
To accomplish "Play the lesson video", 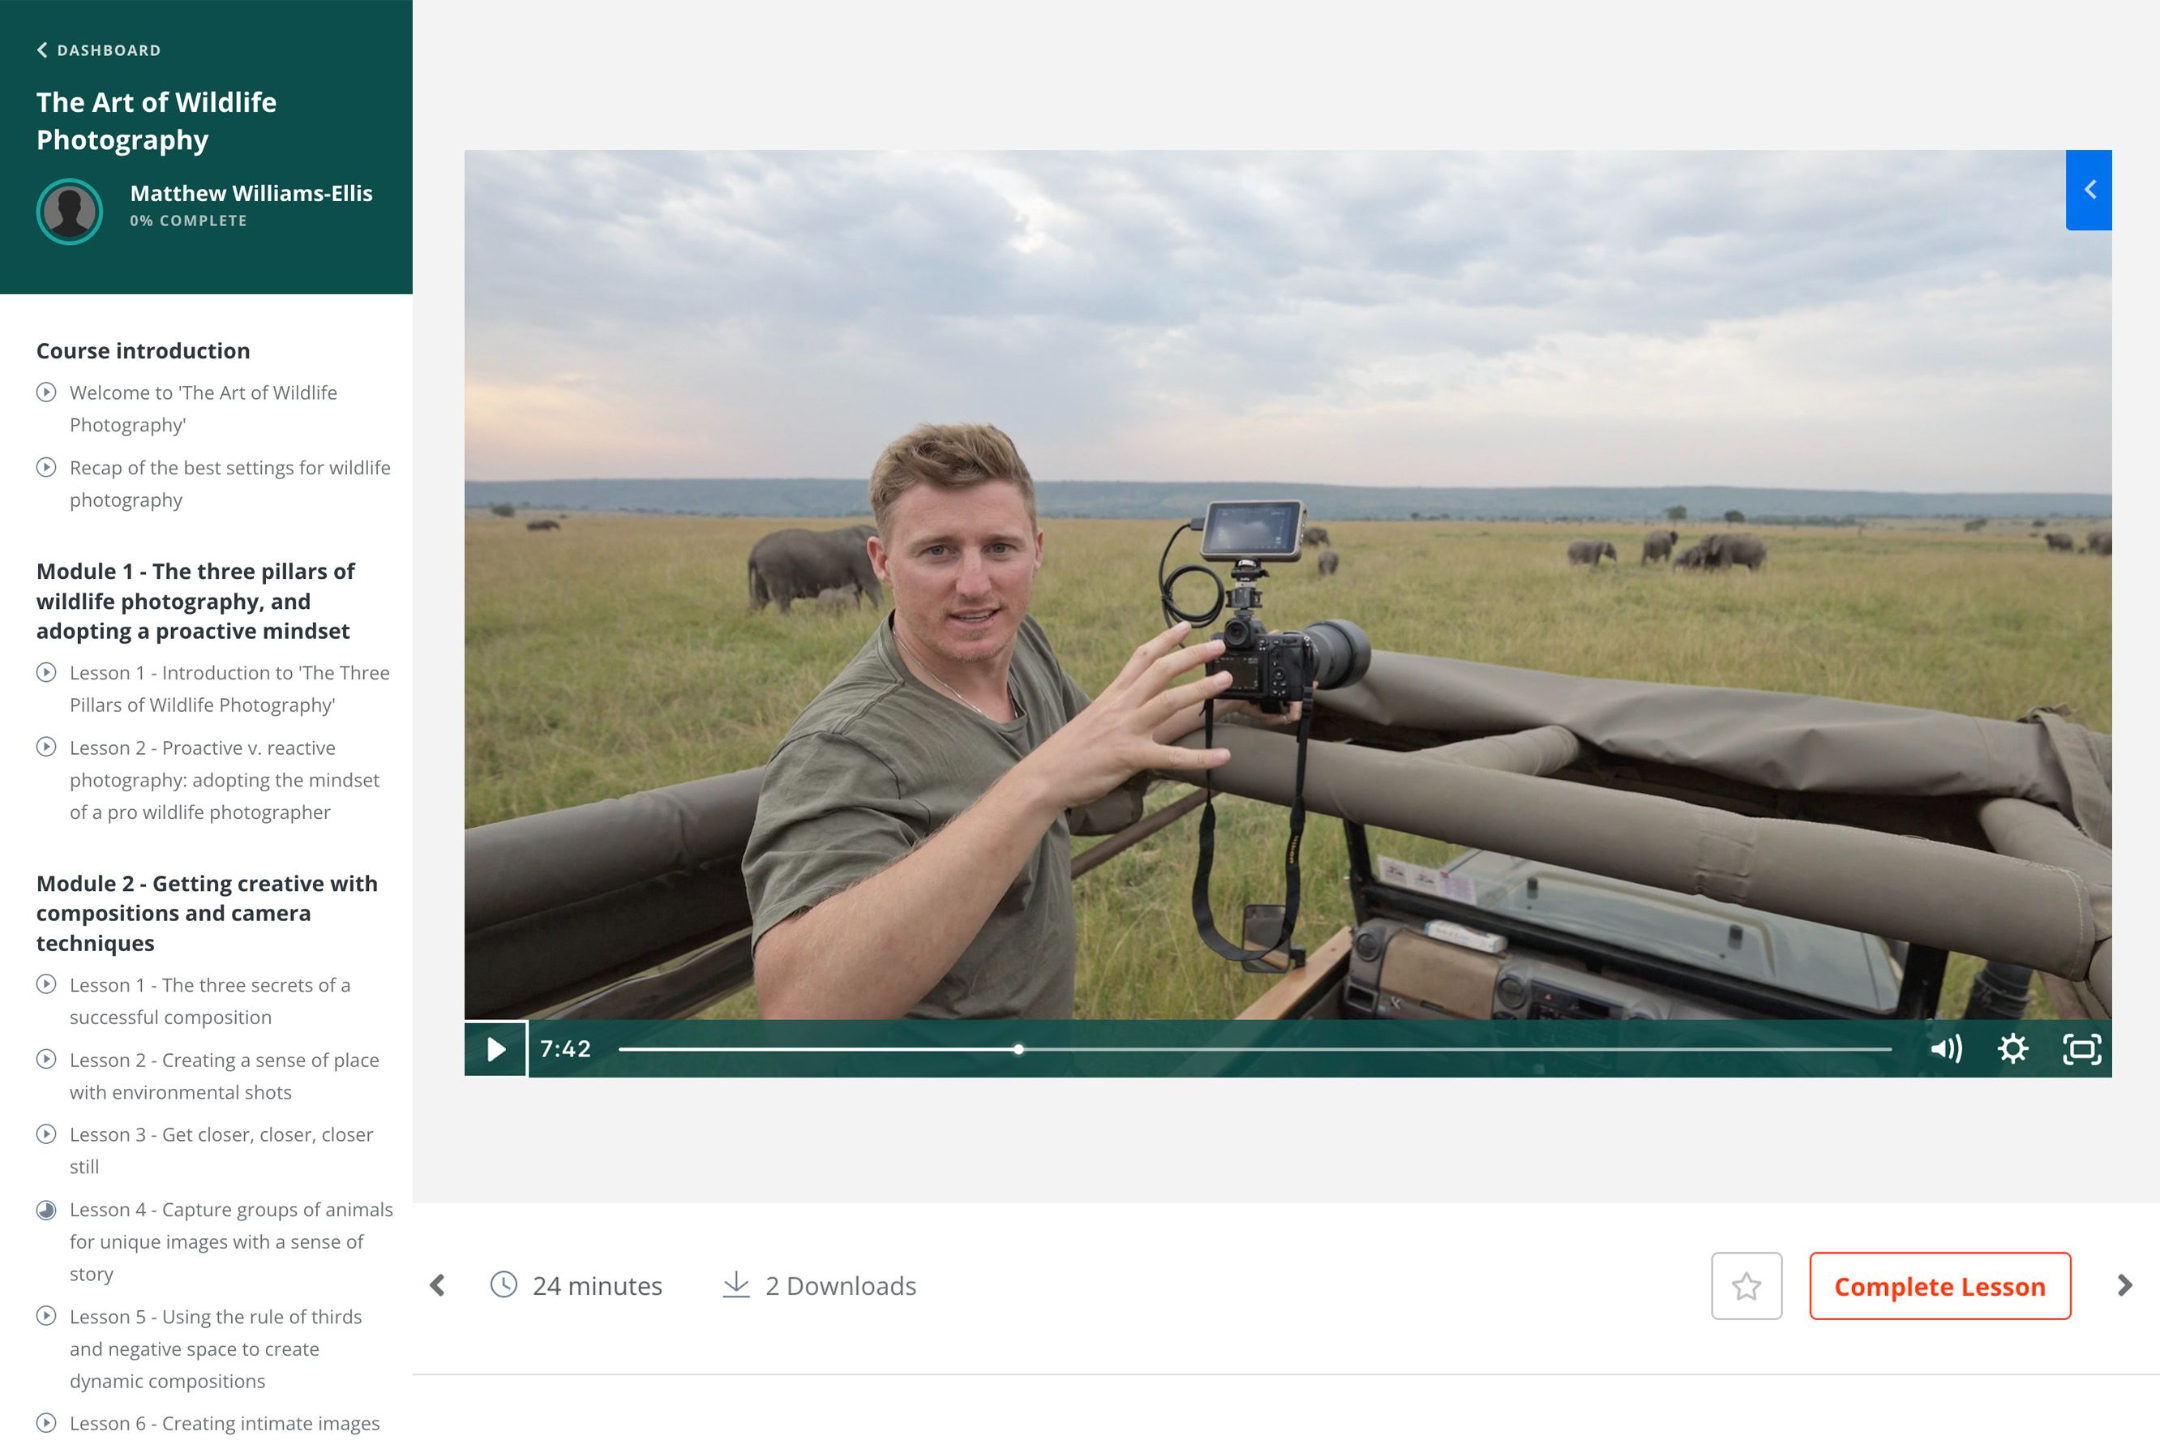I will (496, 1049).
